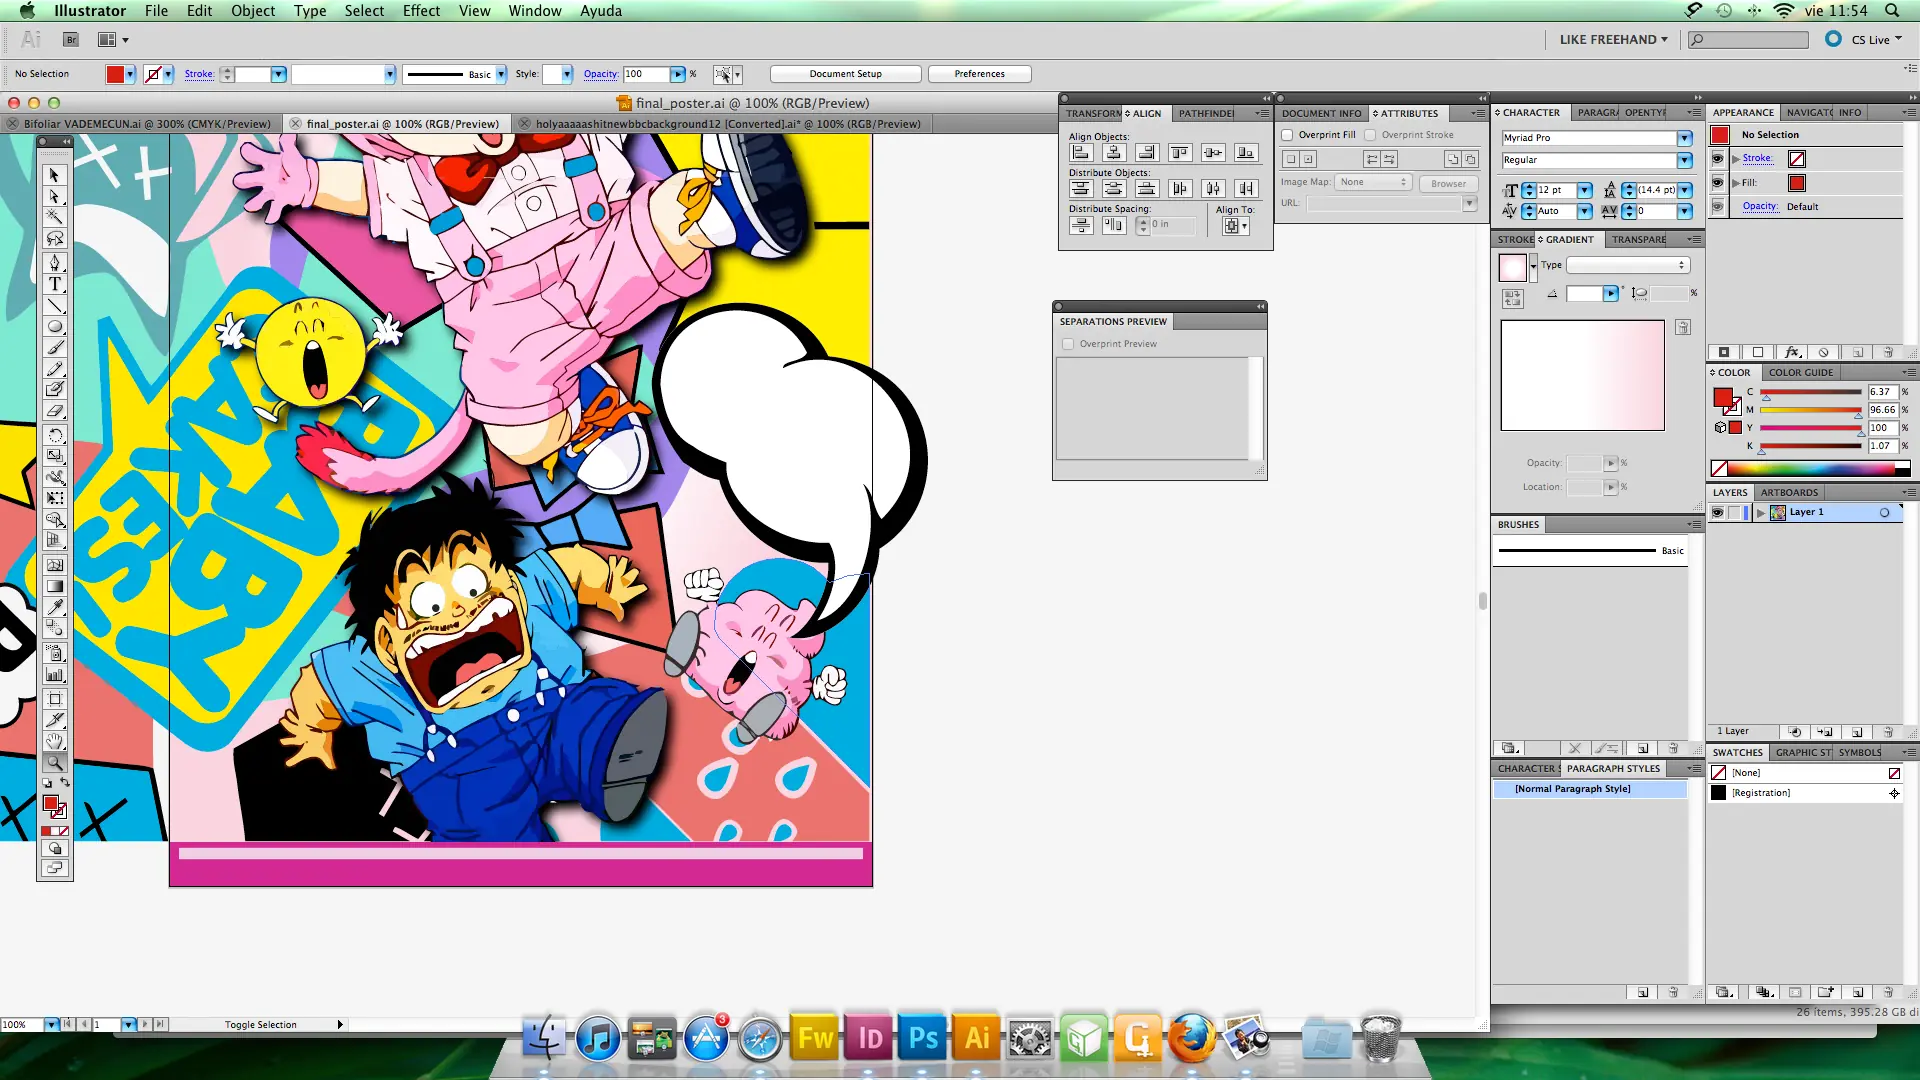Select the Zoom magnifier tool
Screen dimensions: 1920x1080
(x=54, y=762)
